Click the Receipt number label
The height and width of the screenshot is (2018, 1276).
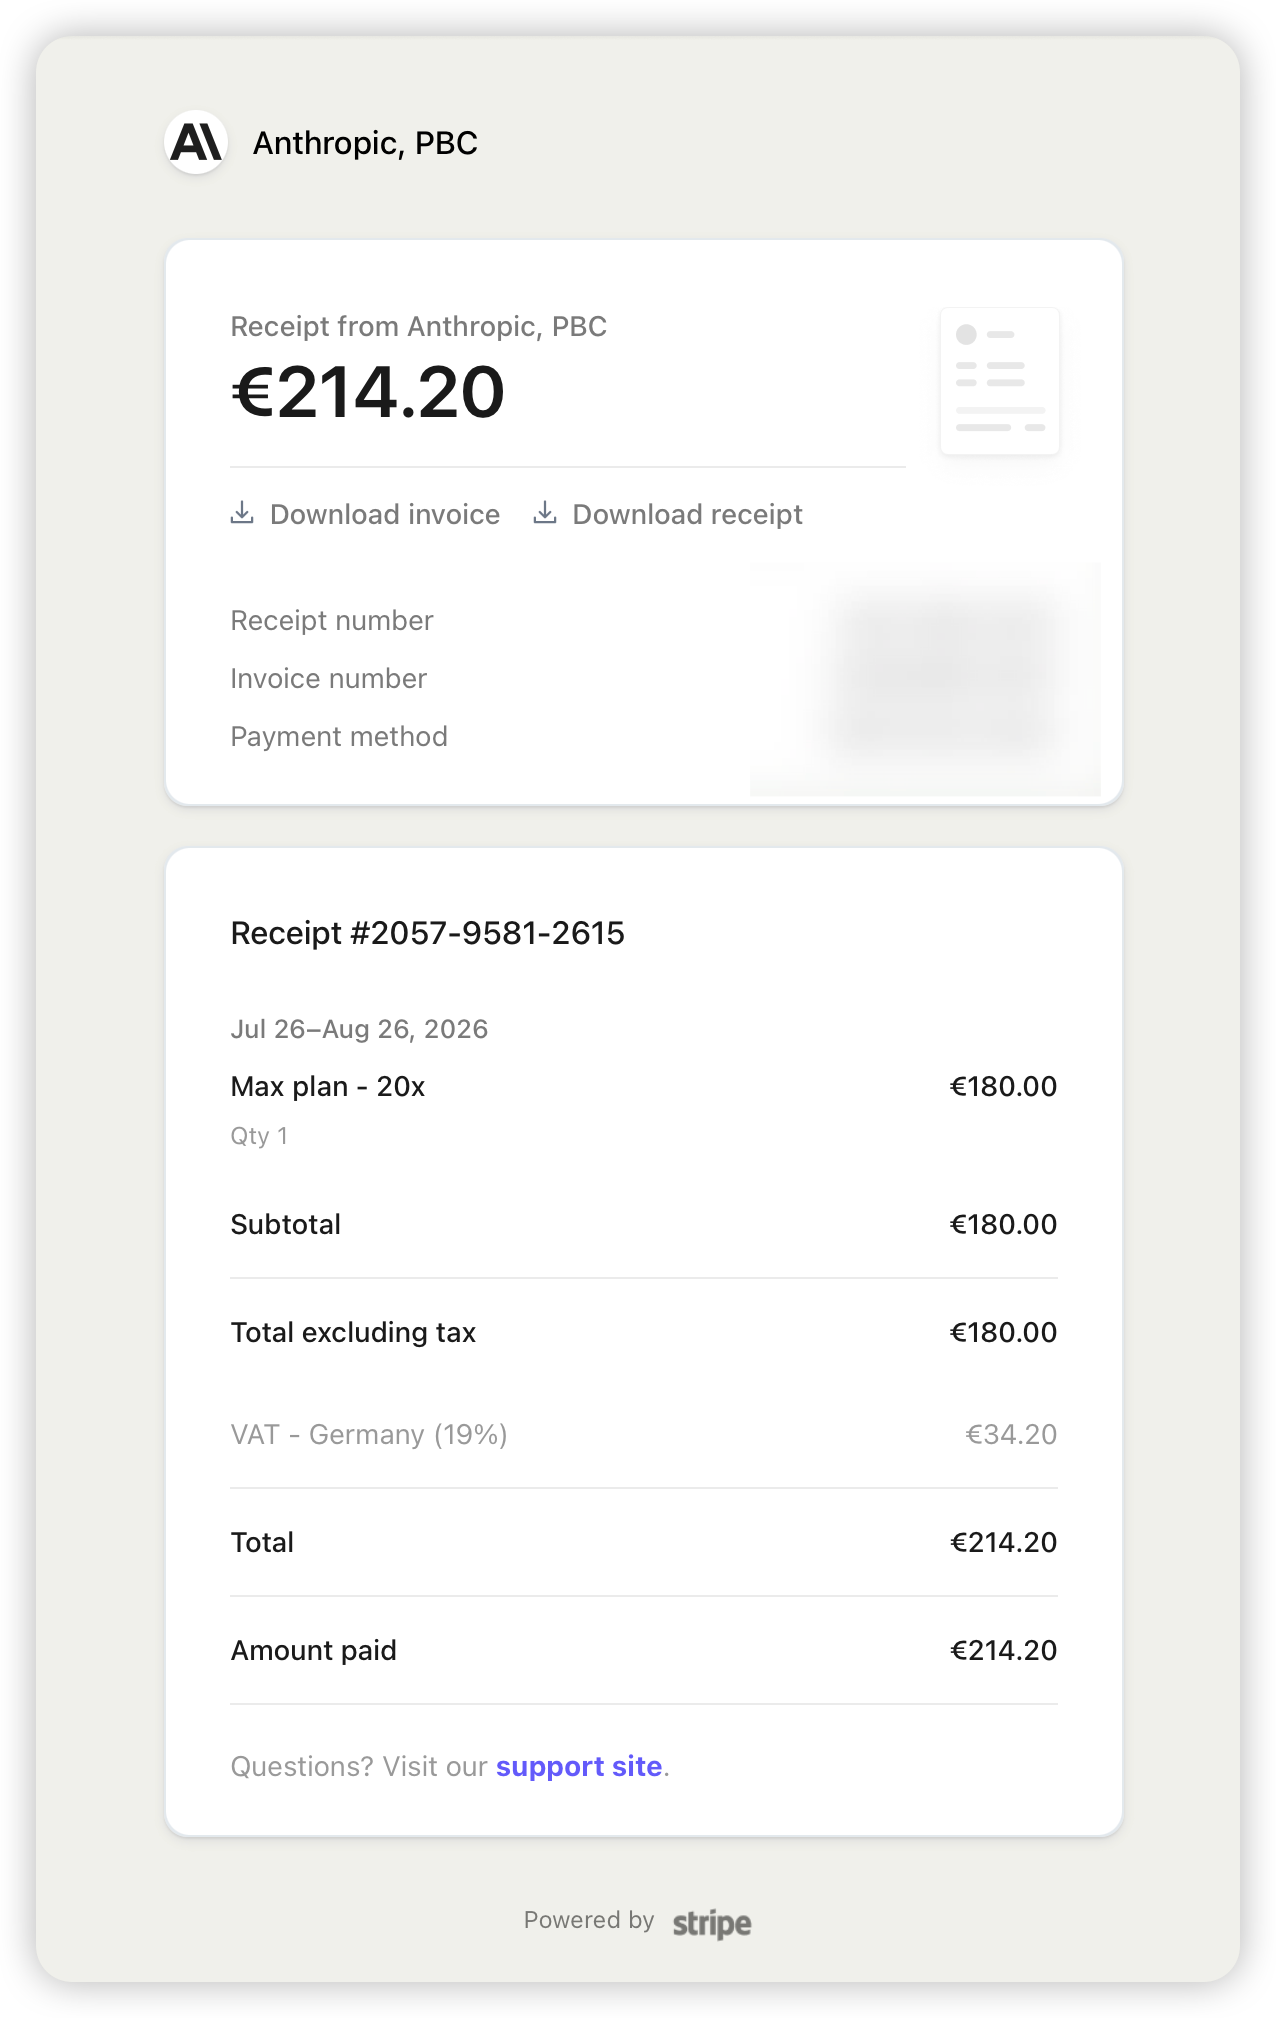[x=332, y=621]
